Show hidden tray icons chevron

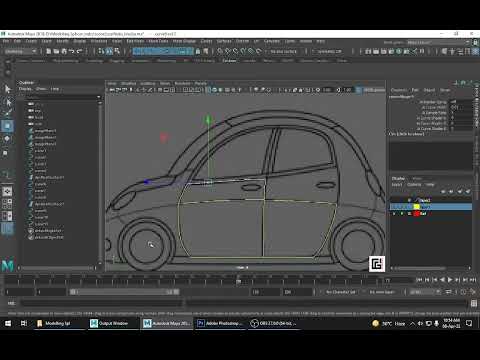tap(412, 323)
